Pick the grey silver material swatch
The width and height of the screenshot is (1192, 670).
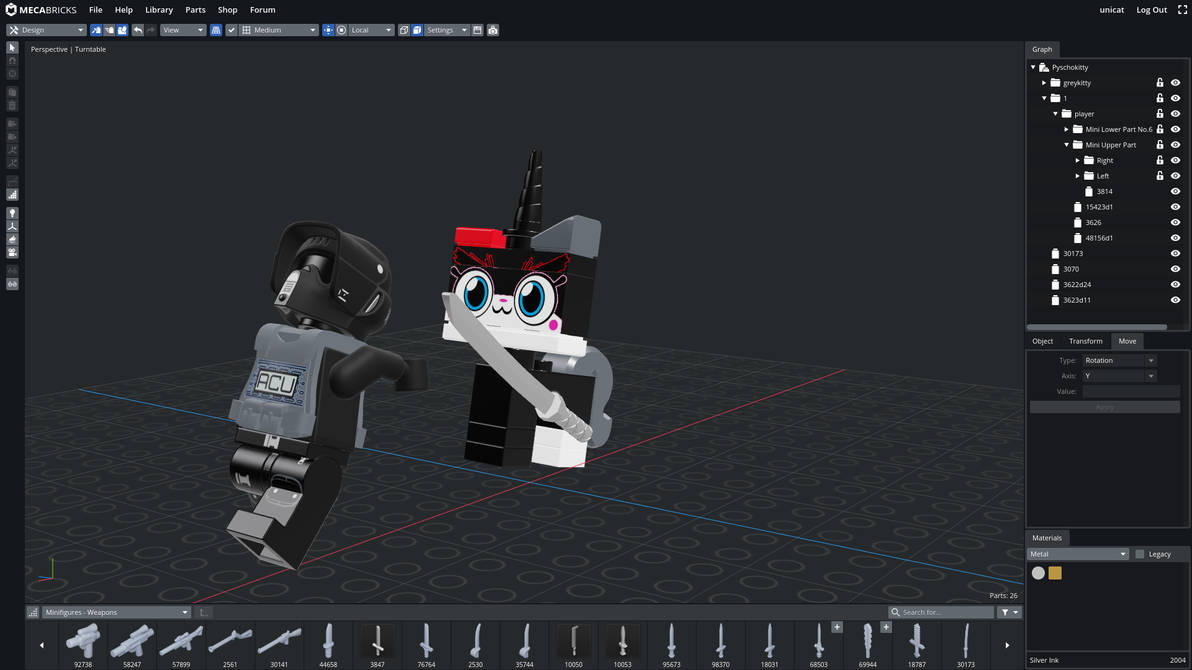tap(1038, 573)
